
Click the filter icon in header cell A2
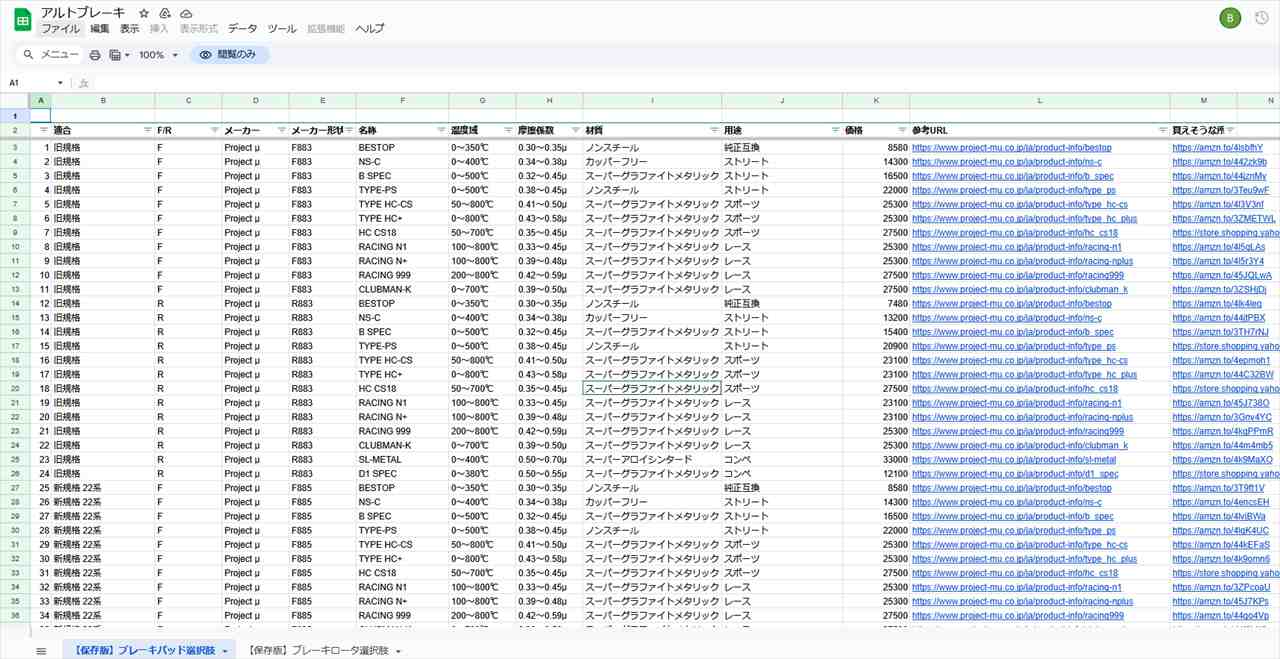point(43,131)
